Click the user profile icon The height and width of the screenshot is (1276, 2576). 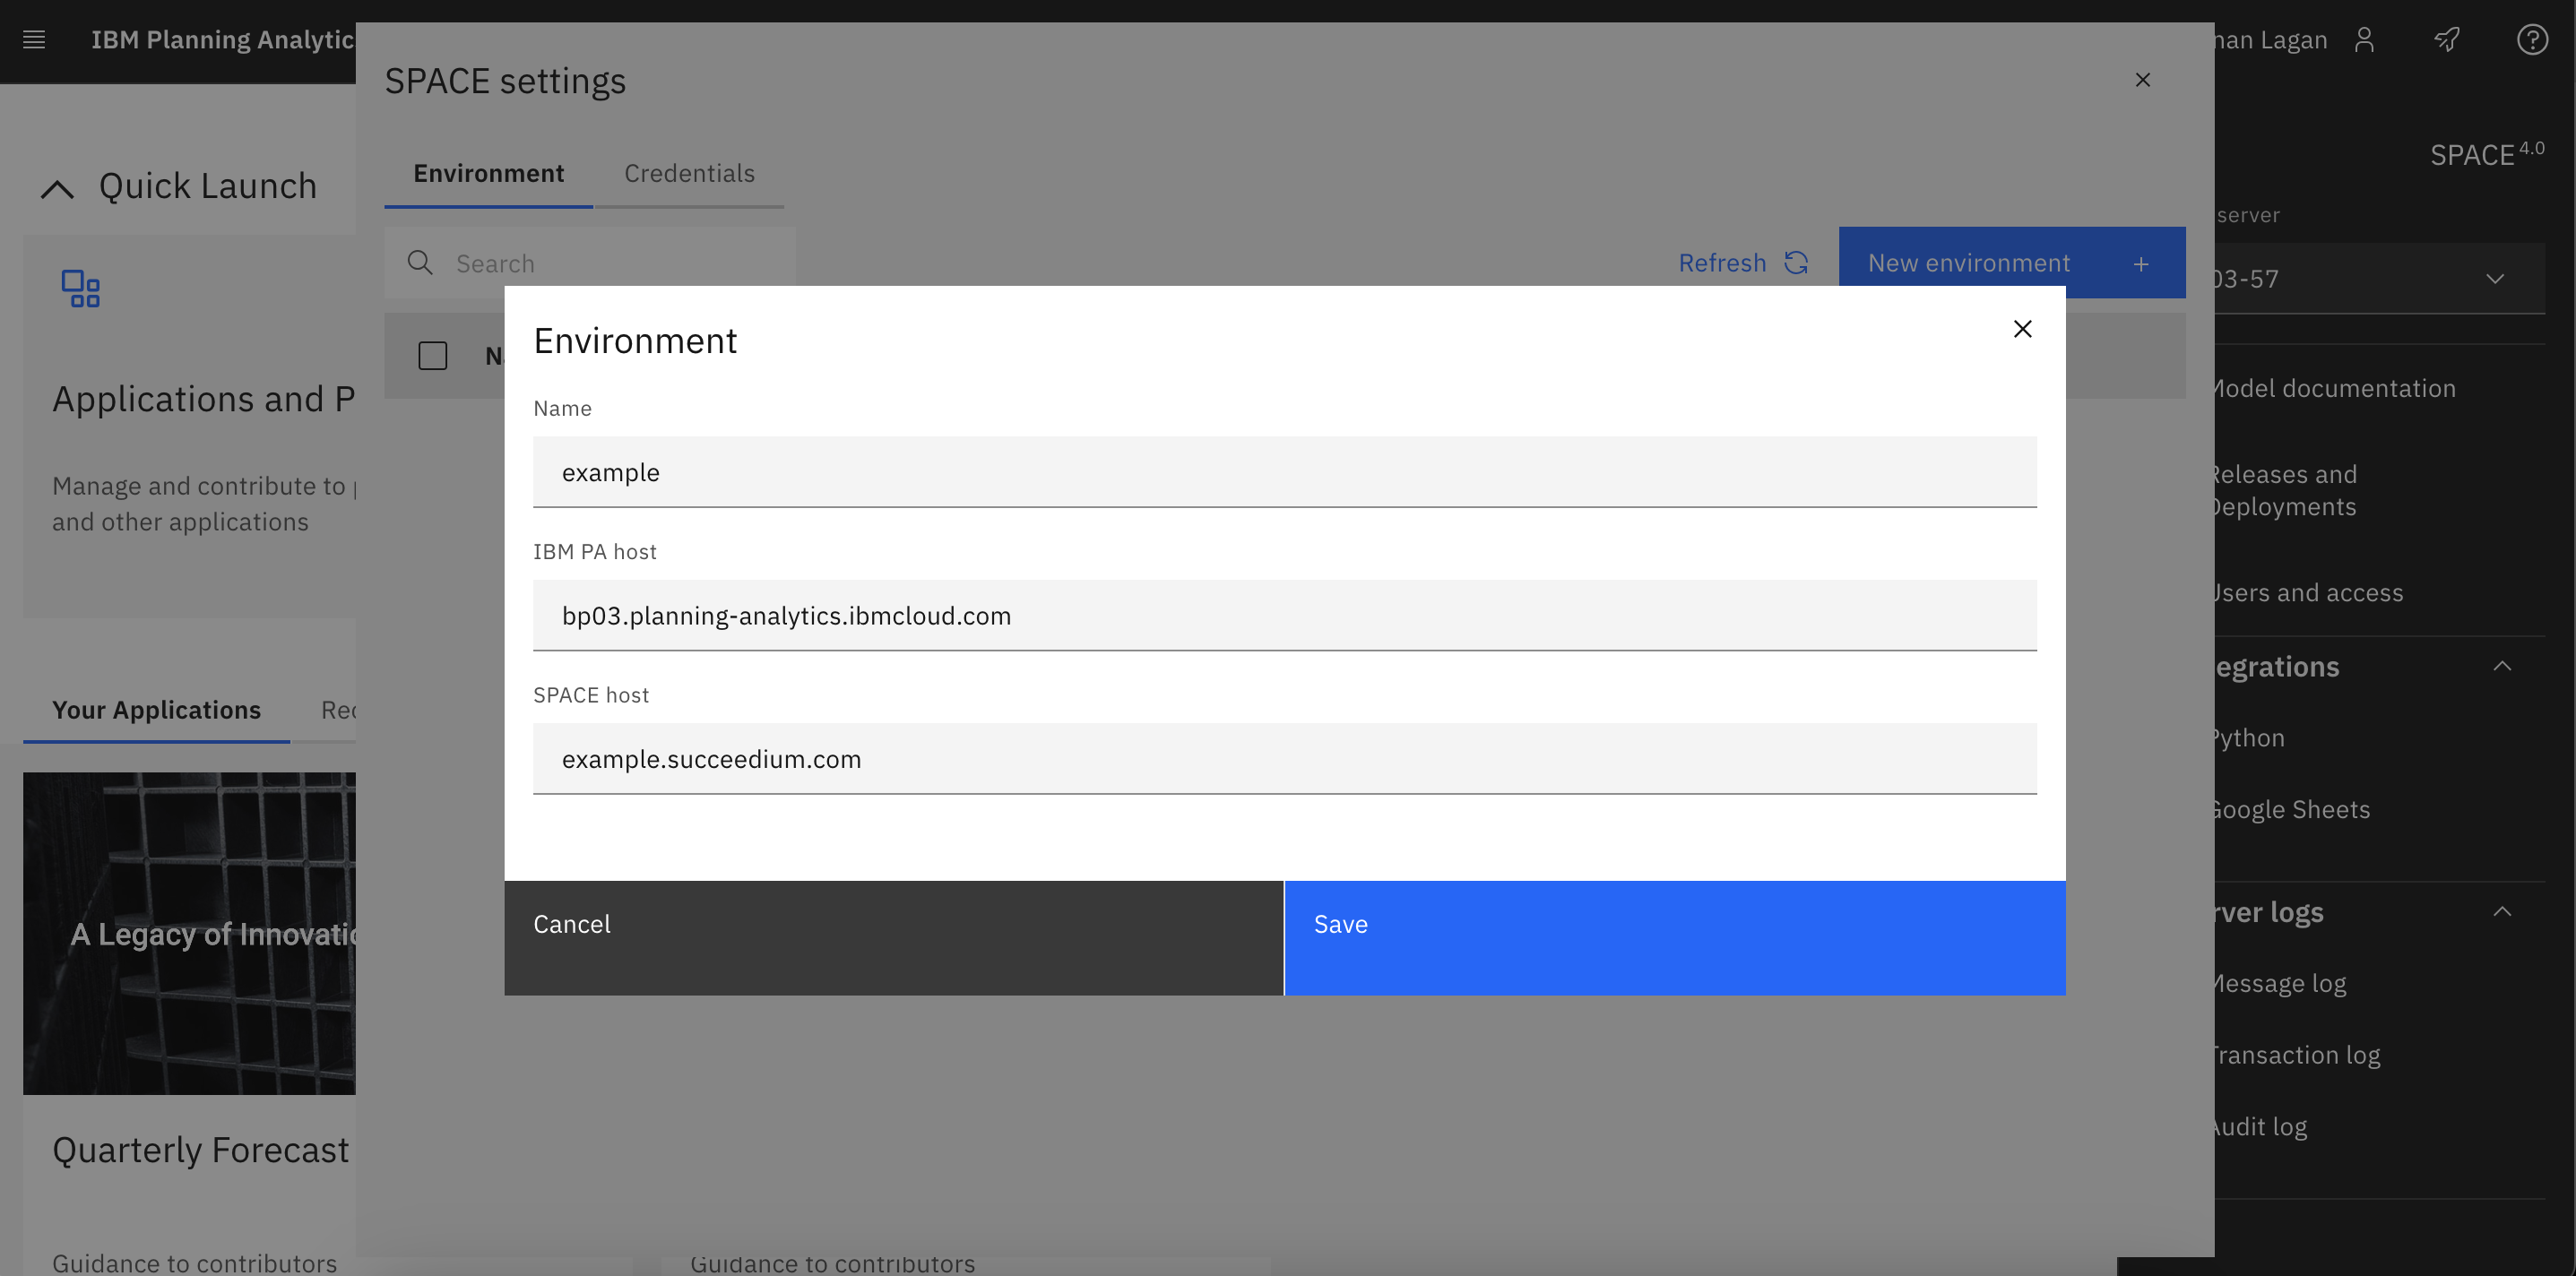2364,40
